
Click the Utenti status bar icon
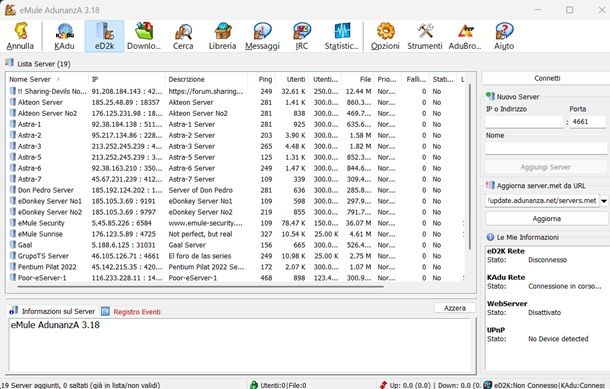pos(254,385)
